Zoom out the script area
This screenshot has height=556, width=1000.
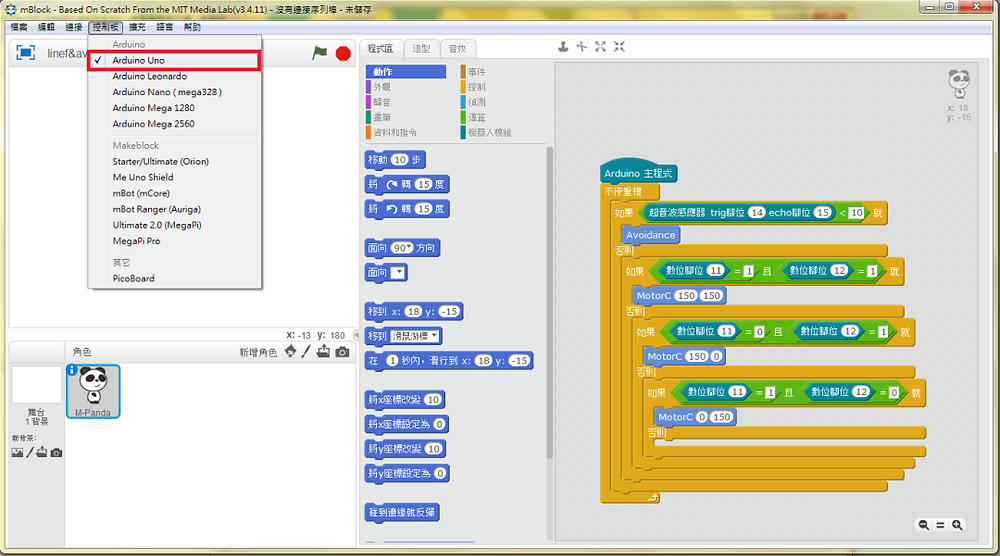[923, 525]
